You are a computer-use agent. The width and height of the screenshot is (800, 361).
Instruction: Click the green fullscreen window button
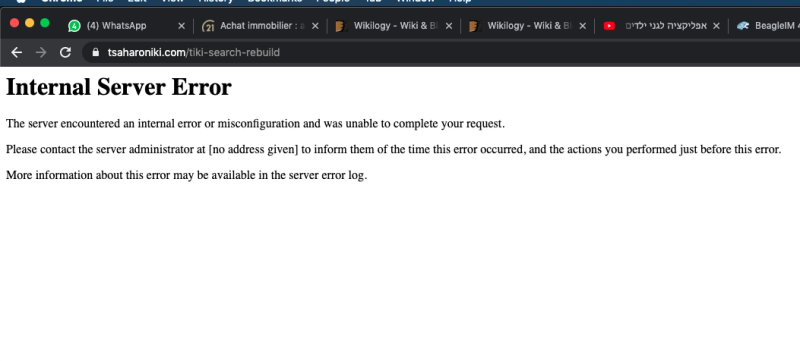pyautogui.click(x=45, y=22)
